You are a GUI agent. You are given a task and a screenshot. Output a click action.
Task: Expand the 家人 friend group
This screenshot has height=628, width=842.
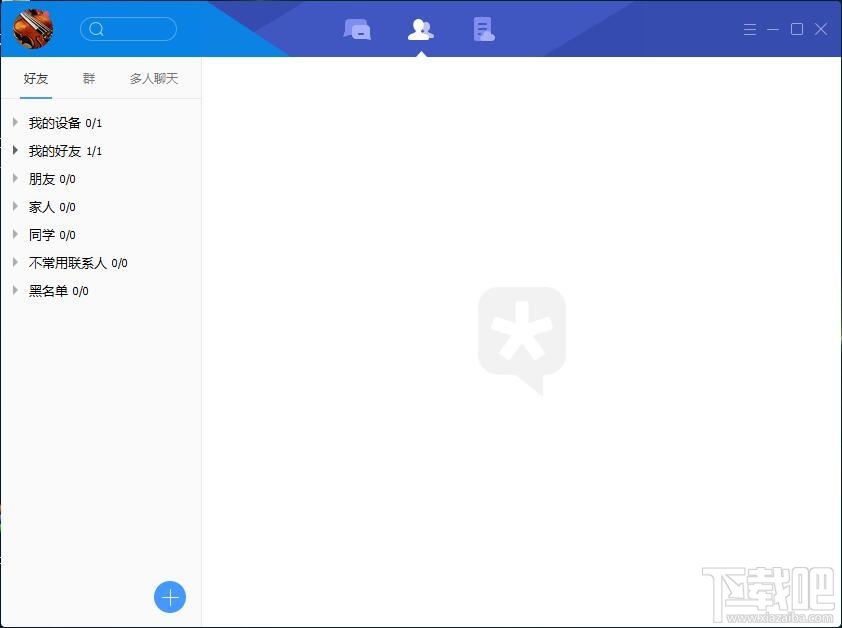[15, 207]
